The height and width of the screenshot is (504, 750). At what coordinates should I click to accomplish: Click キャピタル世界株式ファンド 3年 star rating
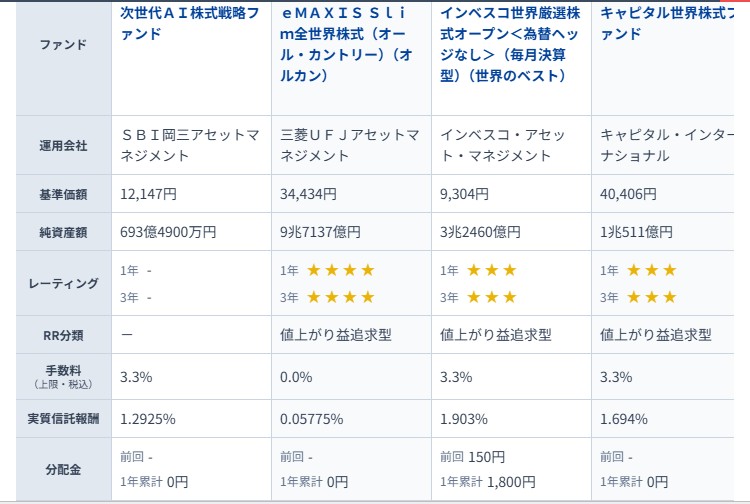(651, 297)
